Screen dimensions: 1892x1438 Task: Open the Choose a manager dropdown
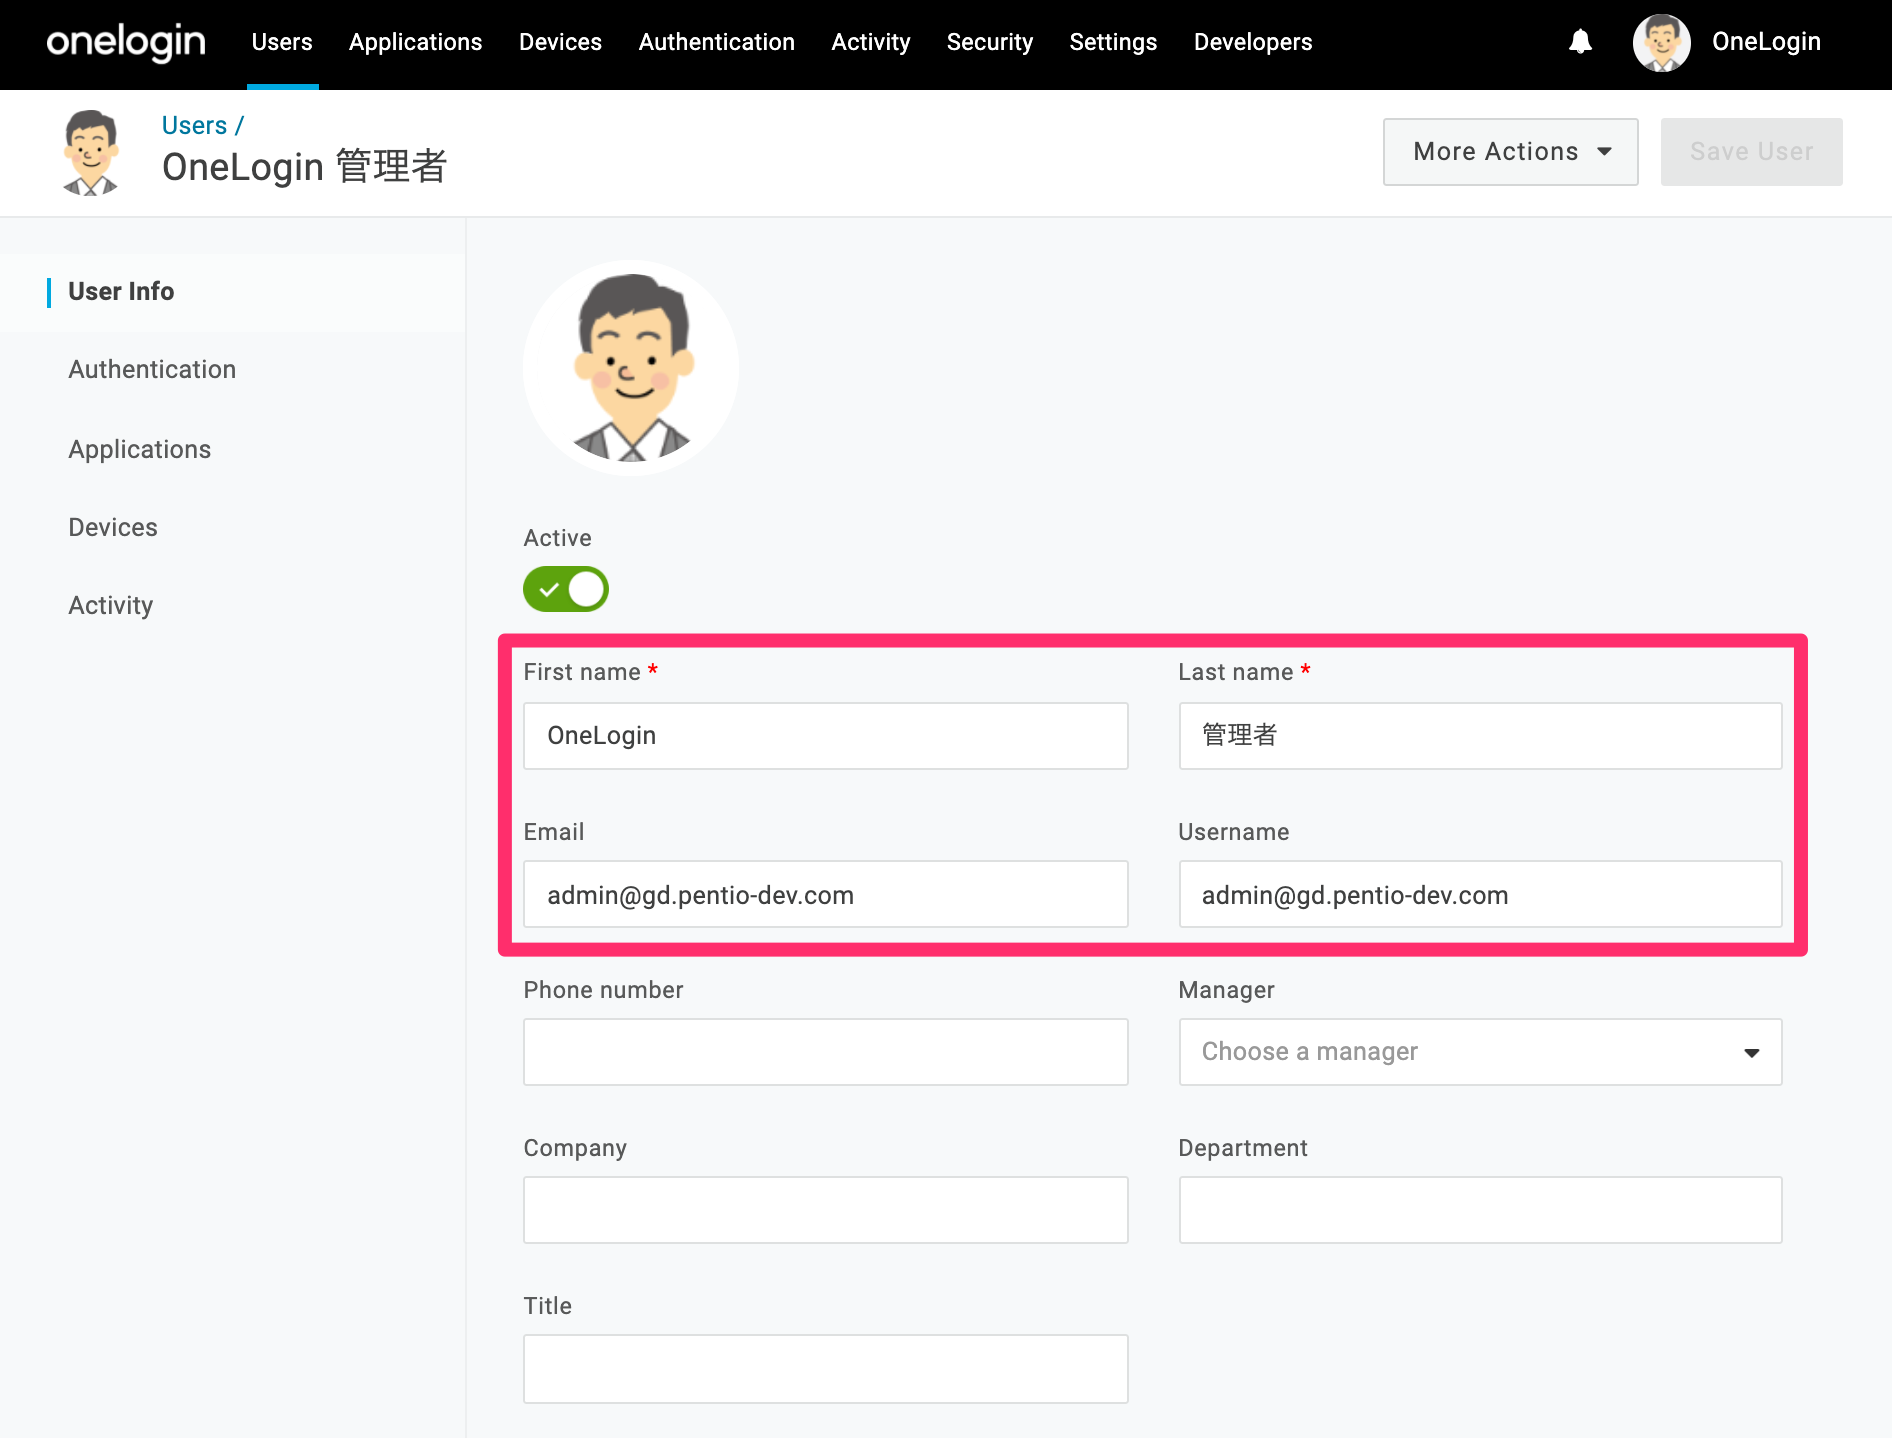[1480, 1052]
